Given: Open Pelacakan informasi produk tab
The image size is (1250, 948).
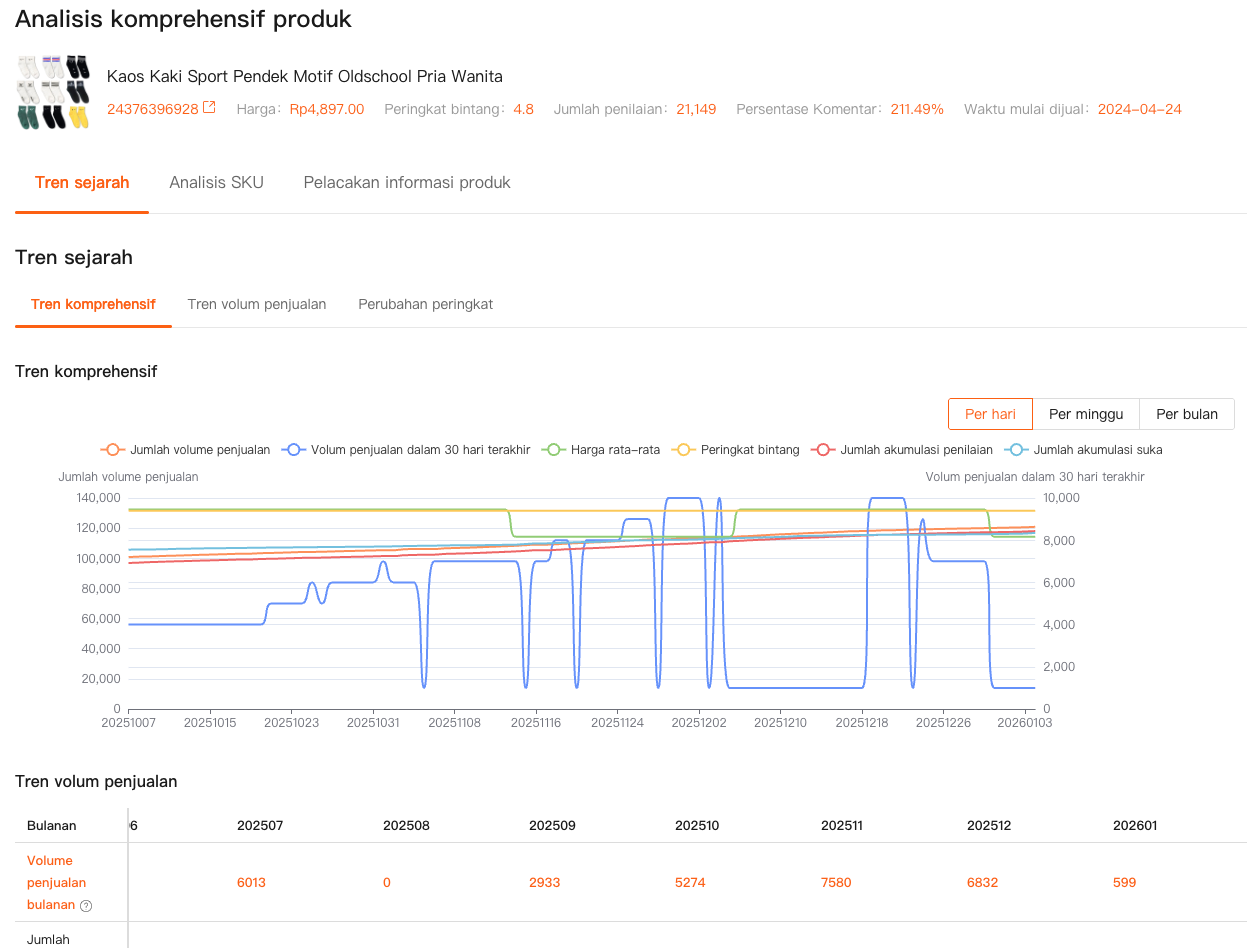Looking at the screenshot, I should (x=407, y=182).
